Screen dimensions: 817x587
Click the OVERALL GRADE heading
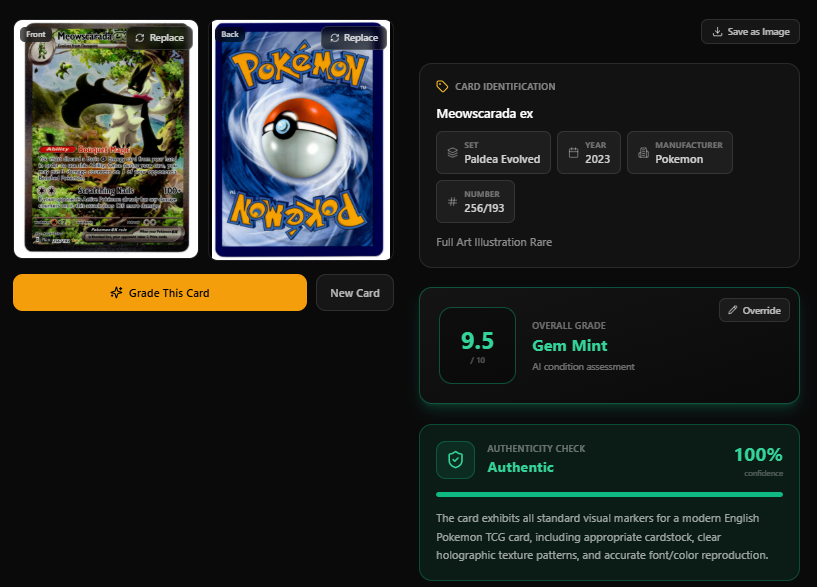[x=568, y=326]
